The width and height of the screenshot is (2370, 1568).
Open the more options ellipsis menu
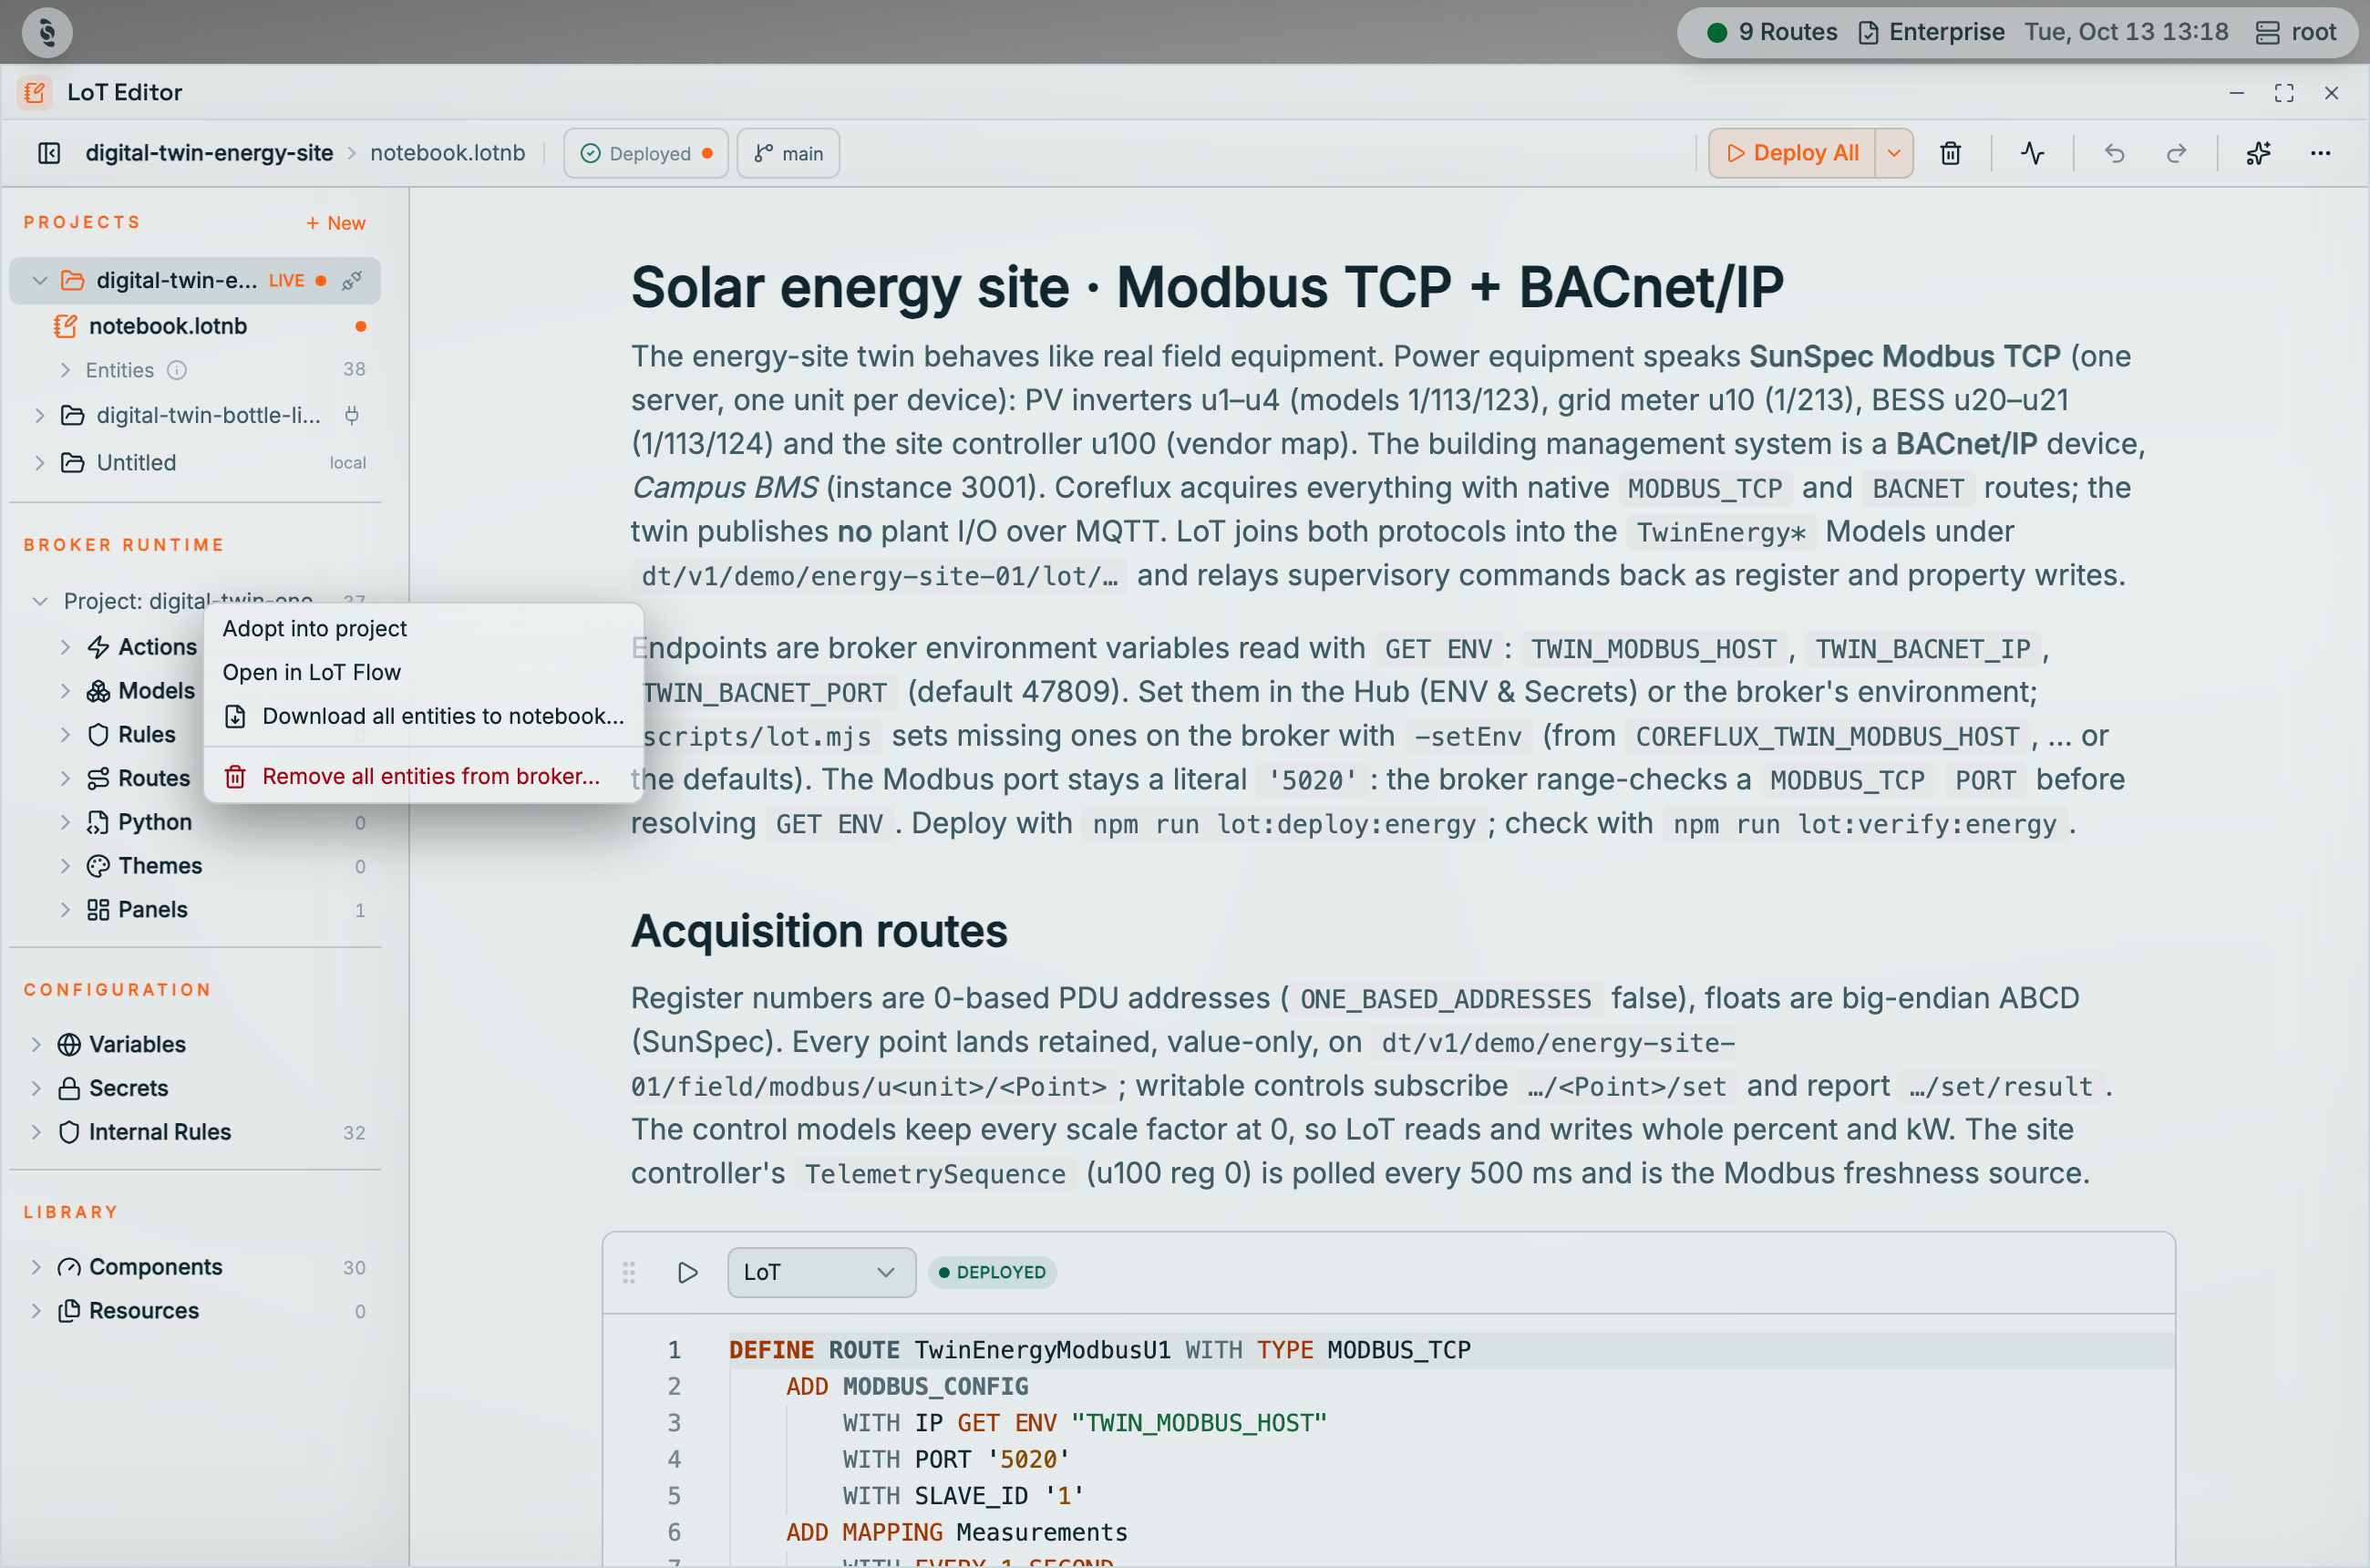pos(2320,153)
